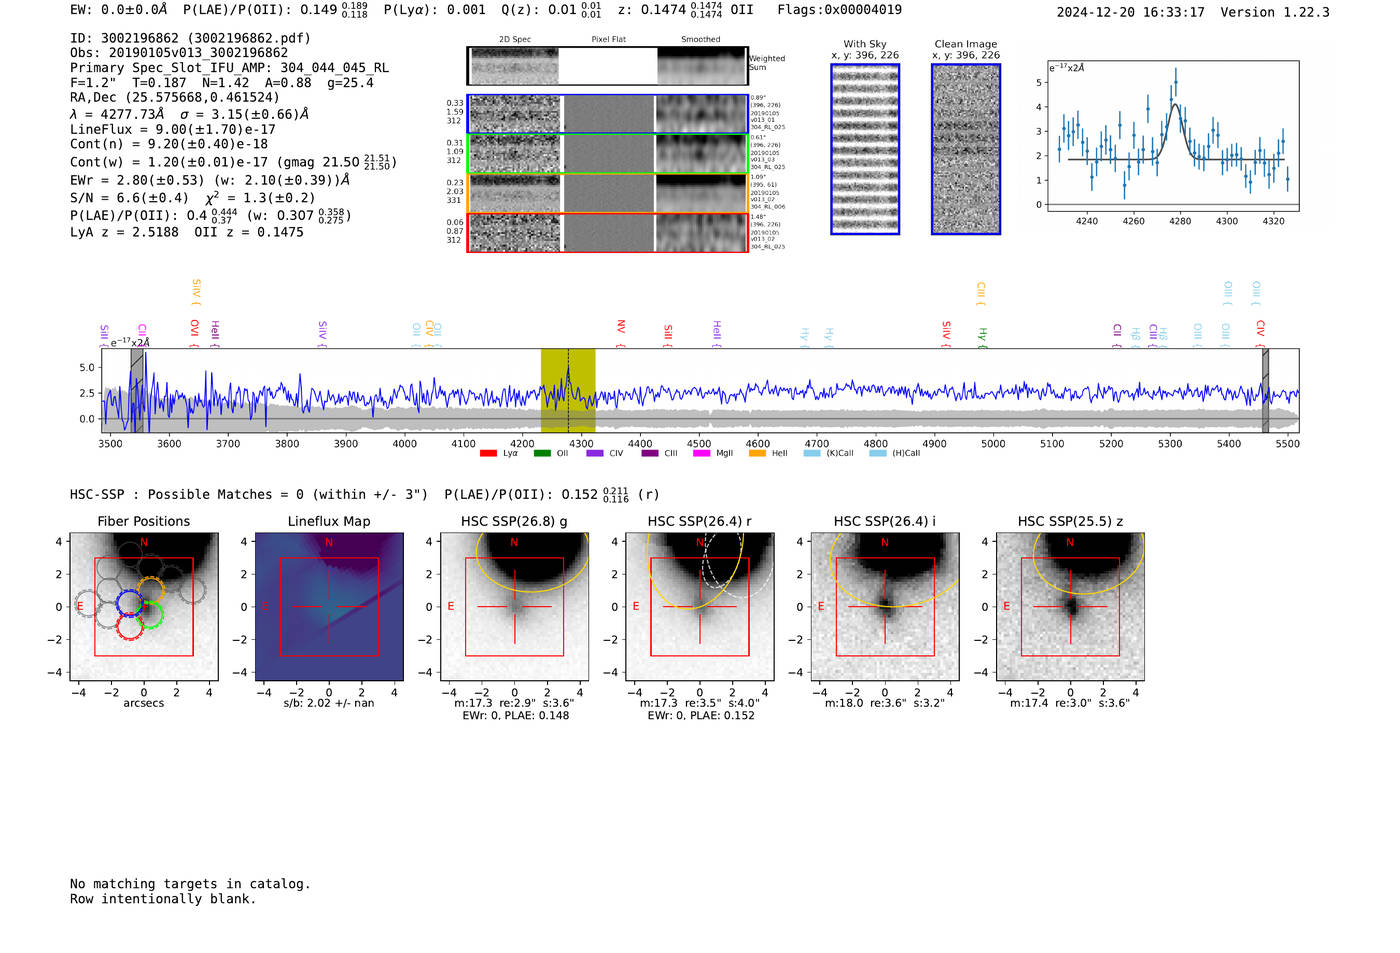1400x953 pixels.
Task: Click the 2D Spec column heading
Action: [x=515, y=39]
